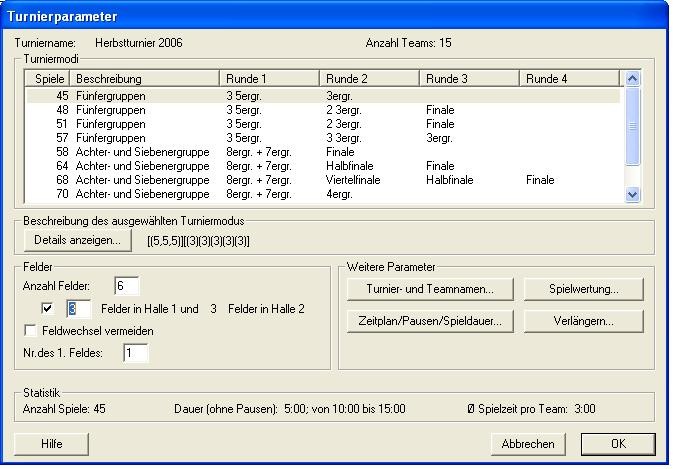Open Turnier- und Teamnamen settings

(x=431, y=289)
